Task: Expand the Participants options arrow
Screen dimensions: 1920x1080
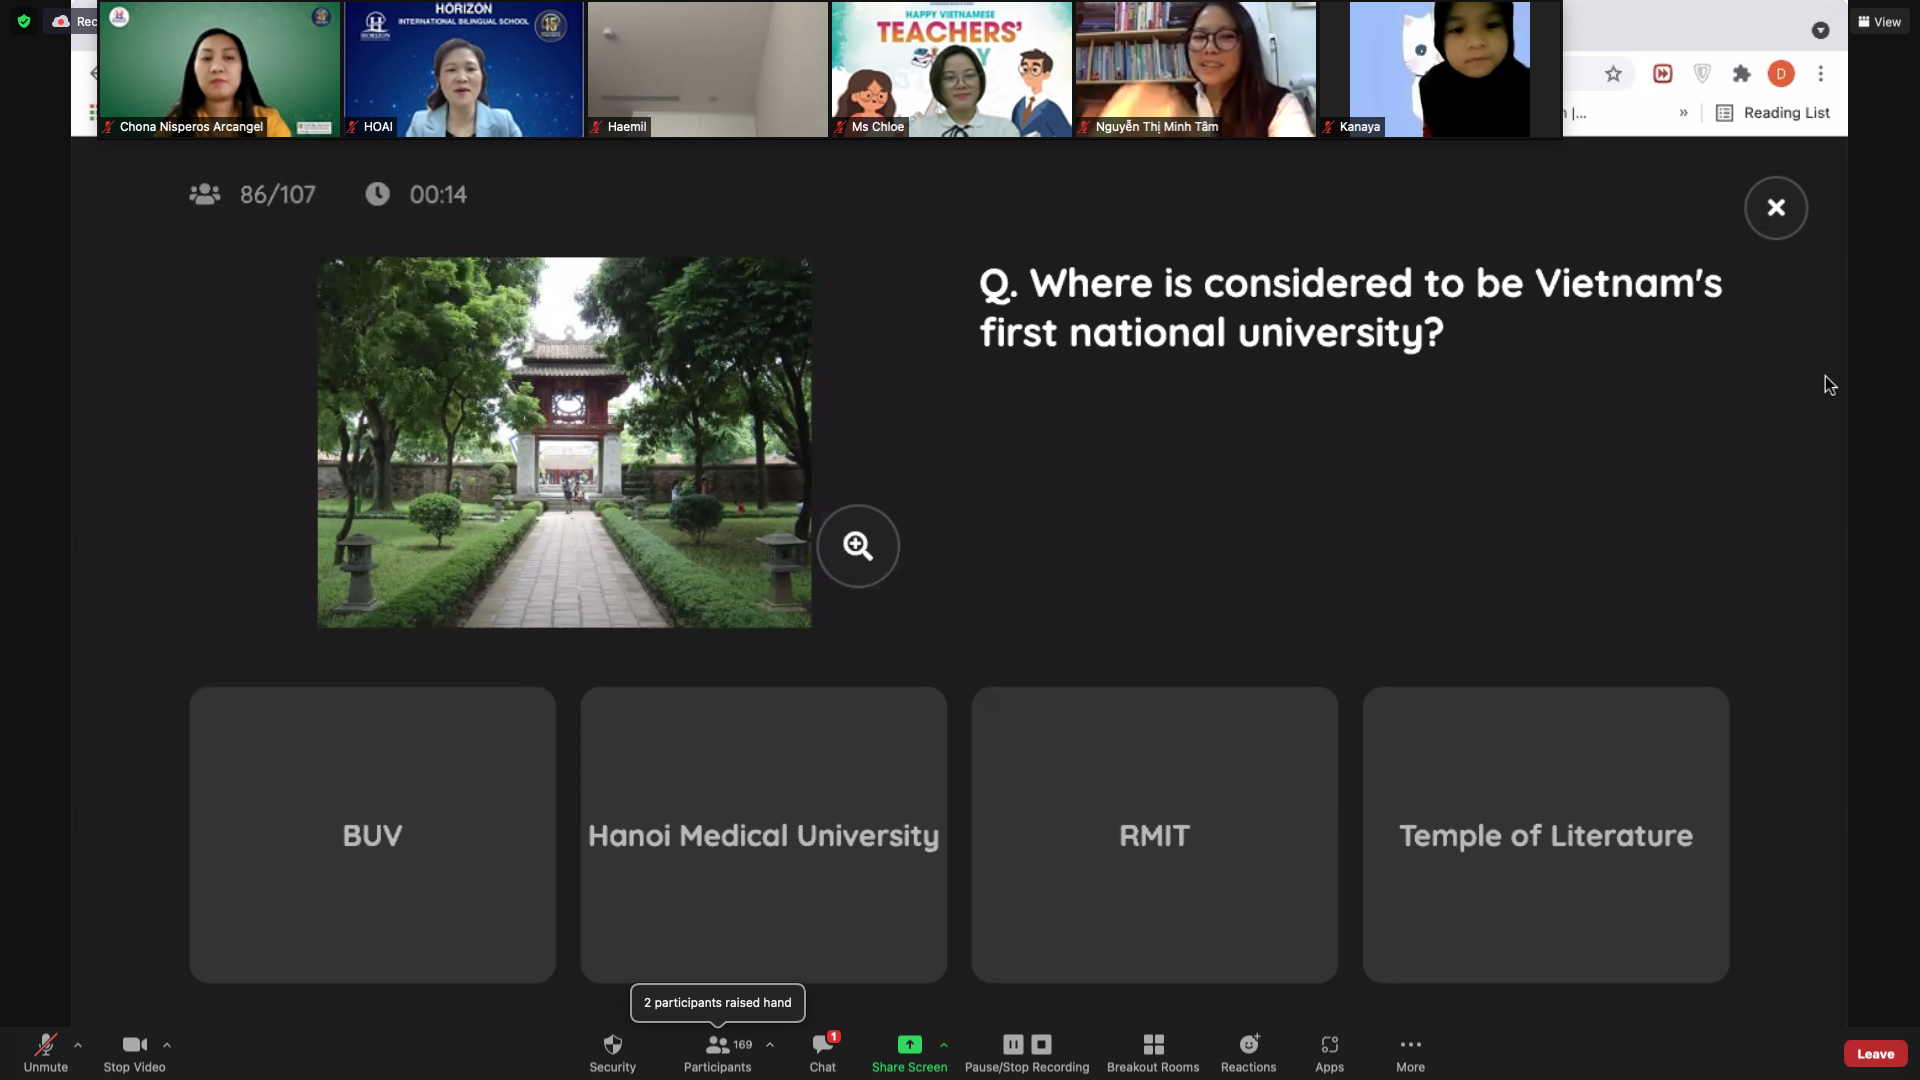Action: (770, 1044)
